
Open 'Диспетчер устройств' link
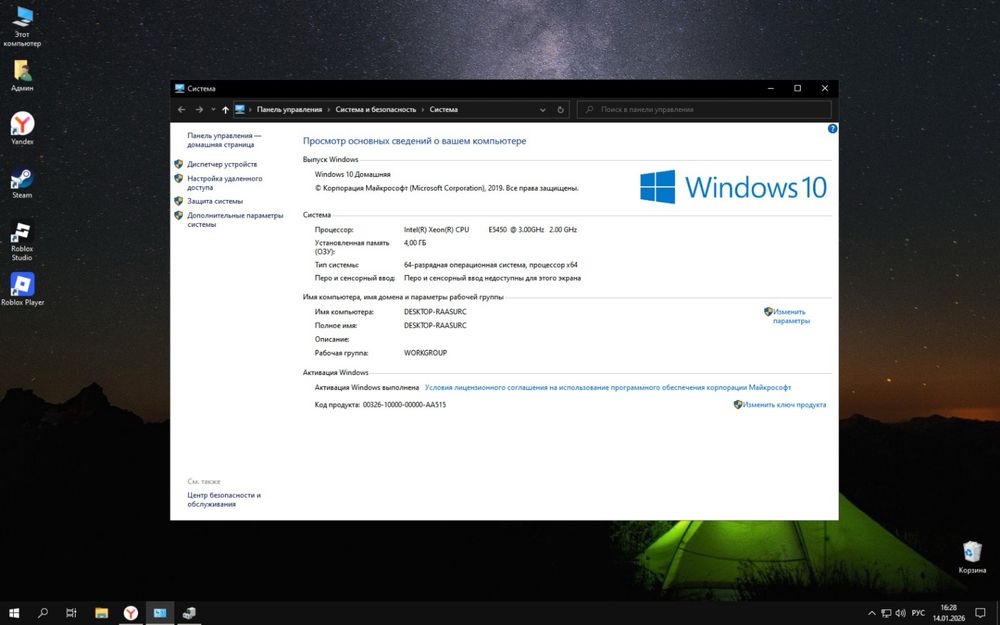[x=222, y=165]
